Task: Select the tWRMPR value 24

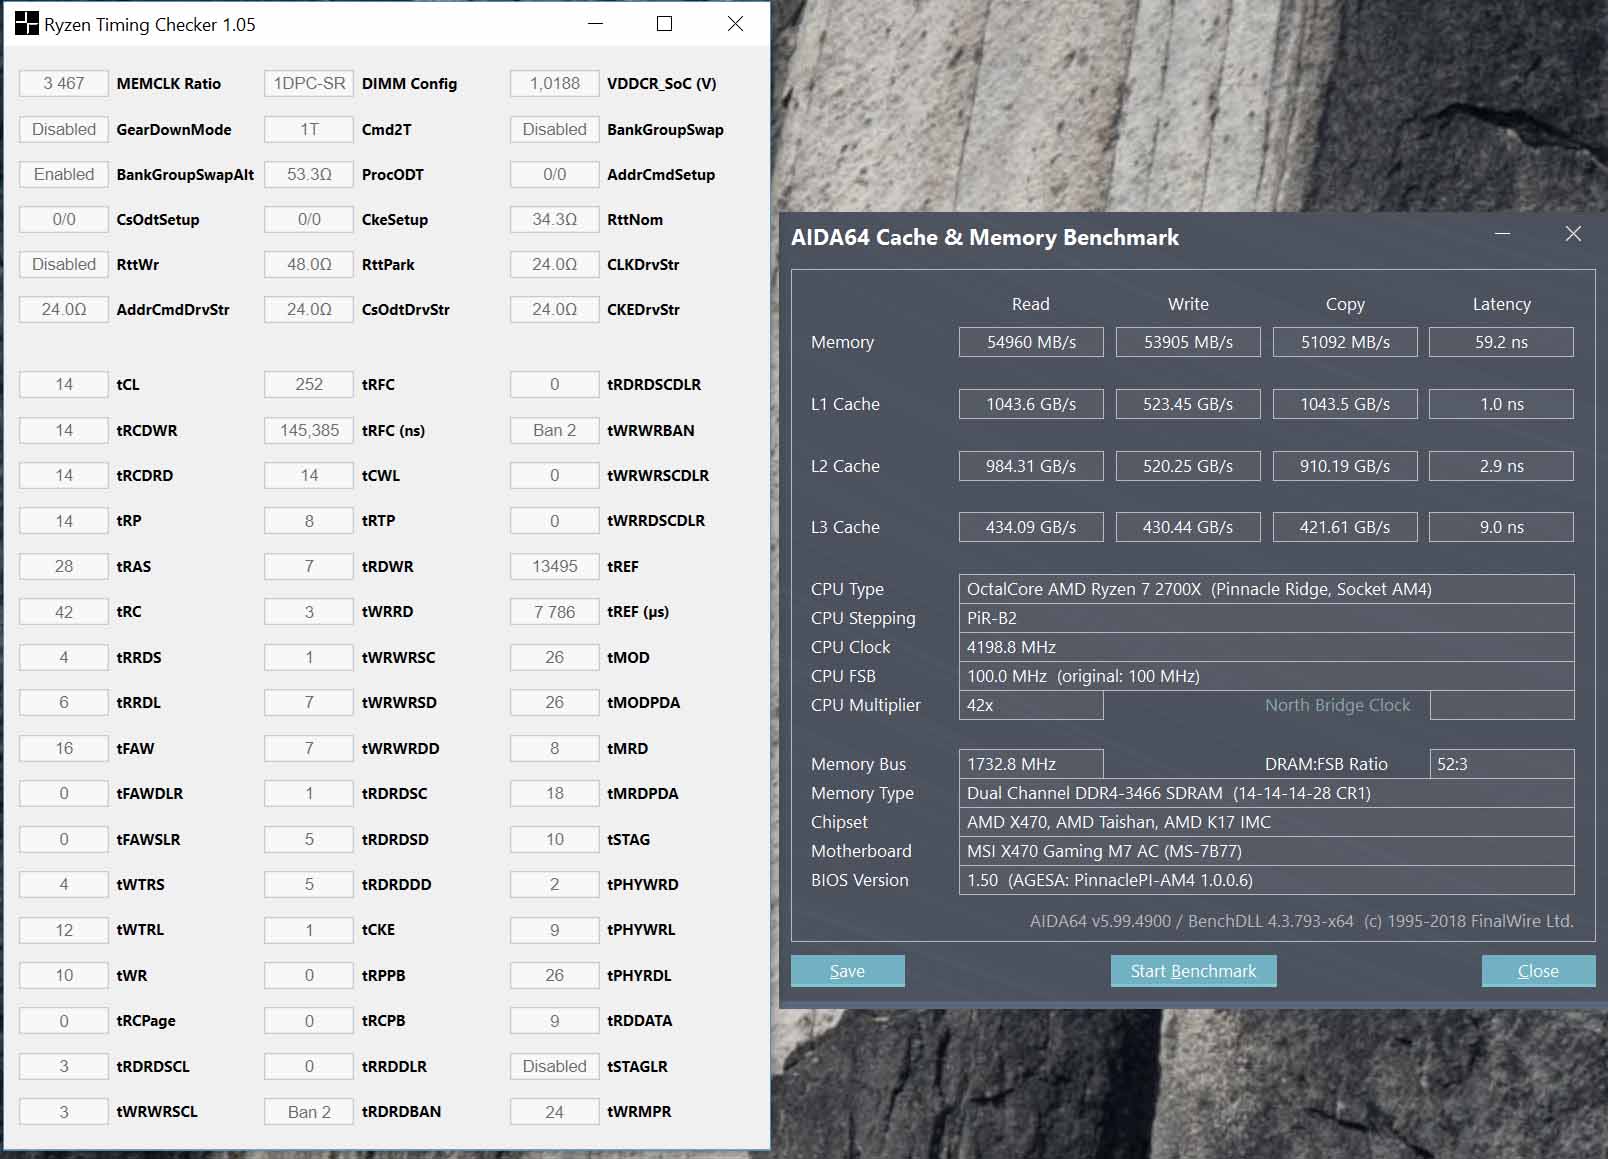Action: coord(555,1112)
